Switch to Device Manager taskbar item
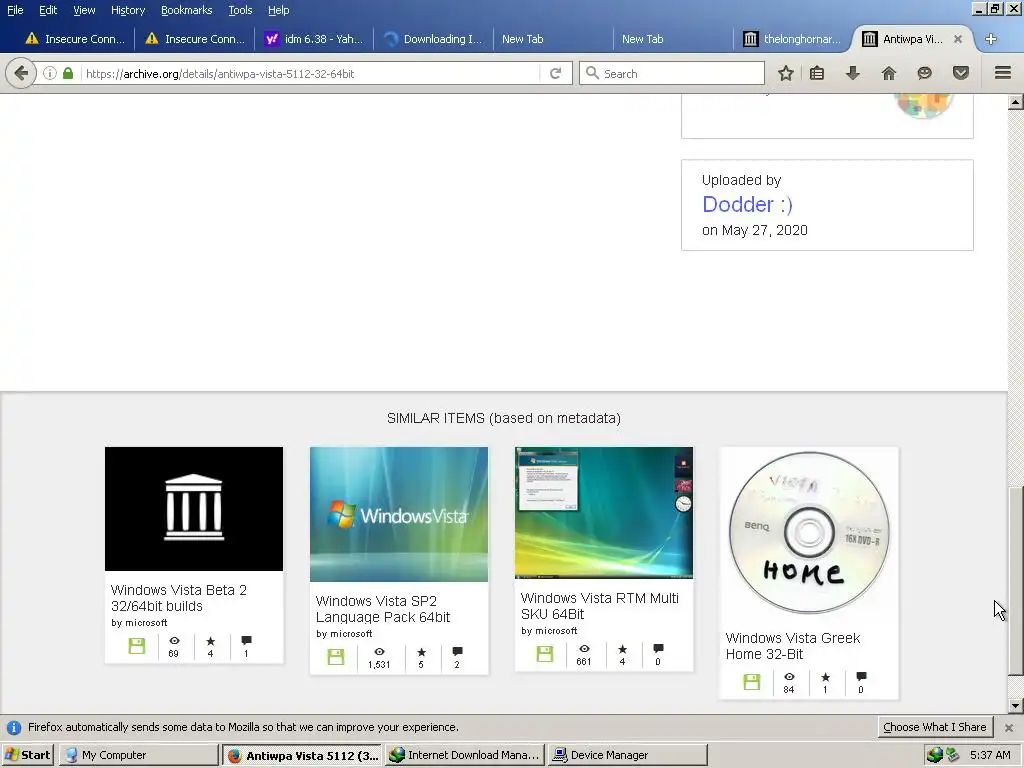The height and width of the screenshot is (768, 1024). point(628,755)
